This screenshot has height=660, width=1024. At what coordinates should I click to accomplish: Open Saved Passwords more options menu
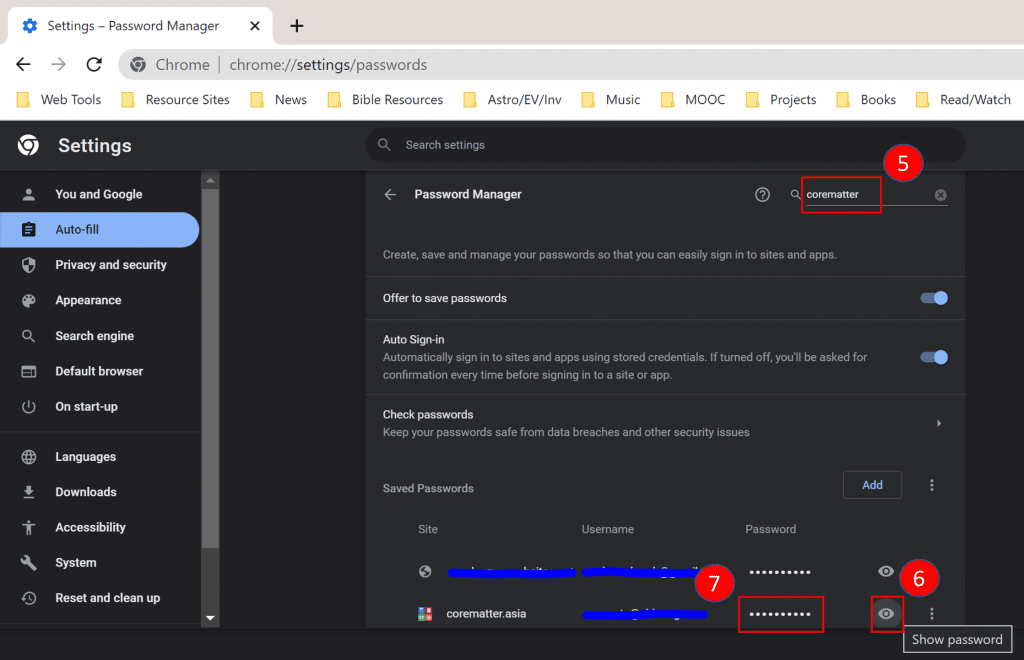tap(932, 485)
